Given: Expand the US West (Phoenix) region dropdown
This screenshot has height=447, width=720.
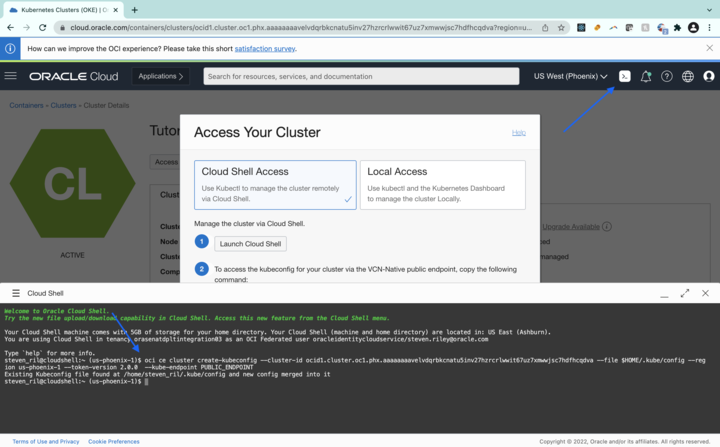Looking at the screenshot, I should coord(570,76).
